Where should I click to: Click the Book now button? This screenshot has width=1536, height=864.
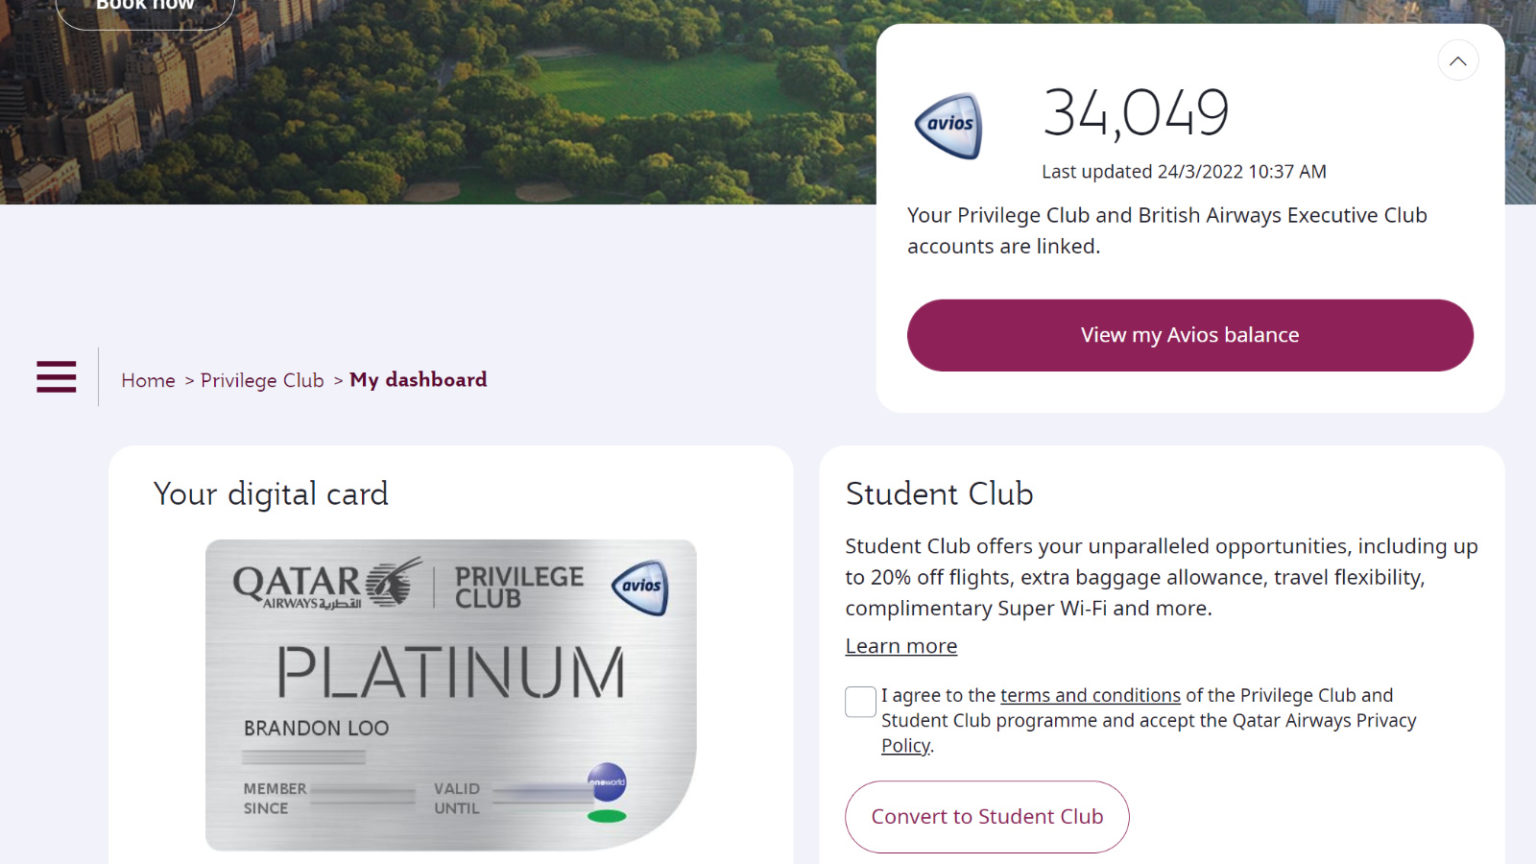[144, 5]
